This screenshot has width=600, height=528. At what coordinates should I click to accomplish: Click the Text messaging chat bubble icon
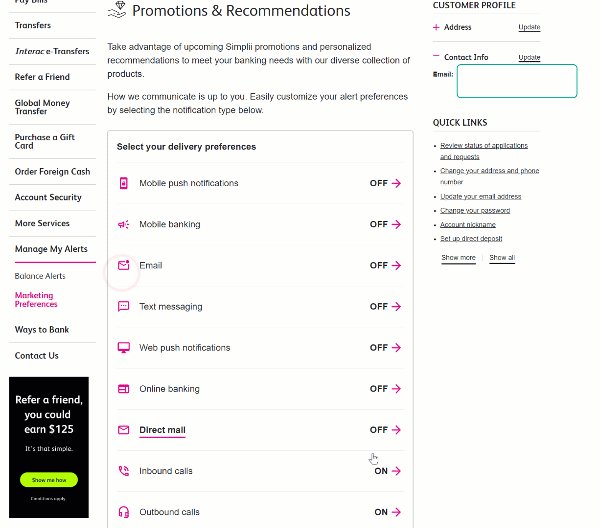click(123, 306)
